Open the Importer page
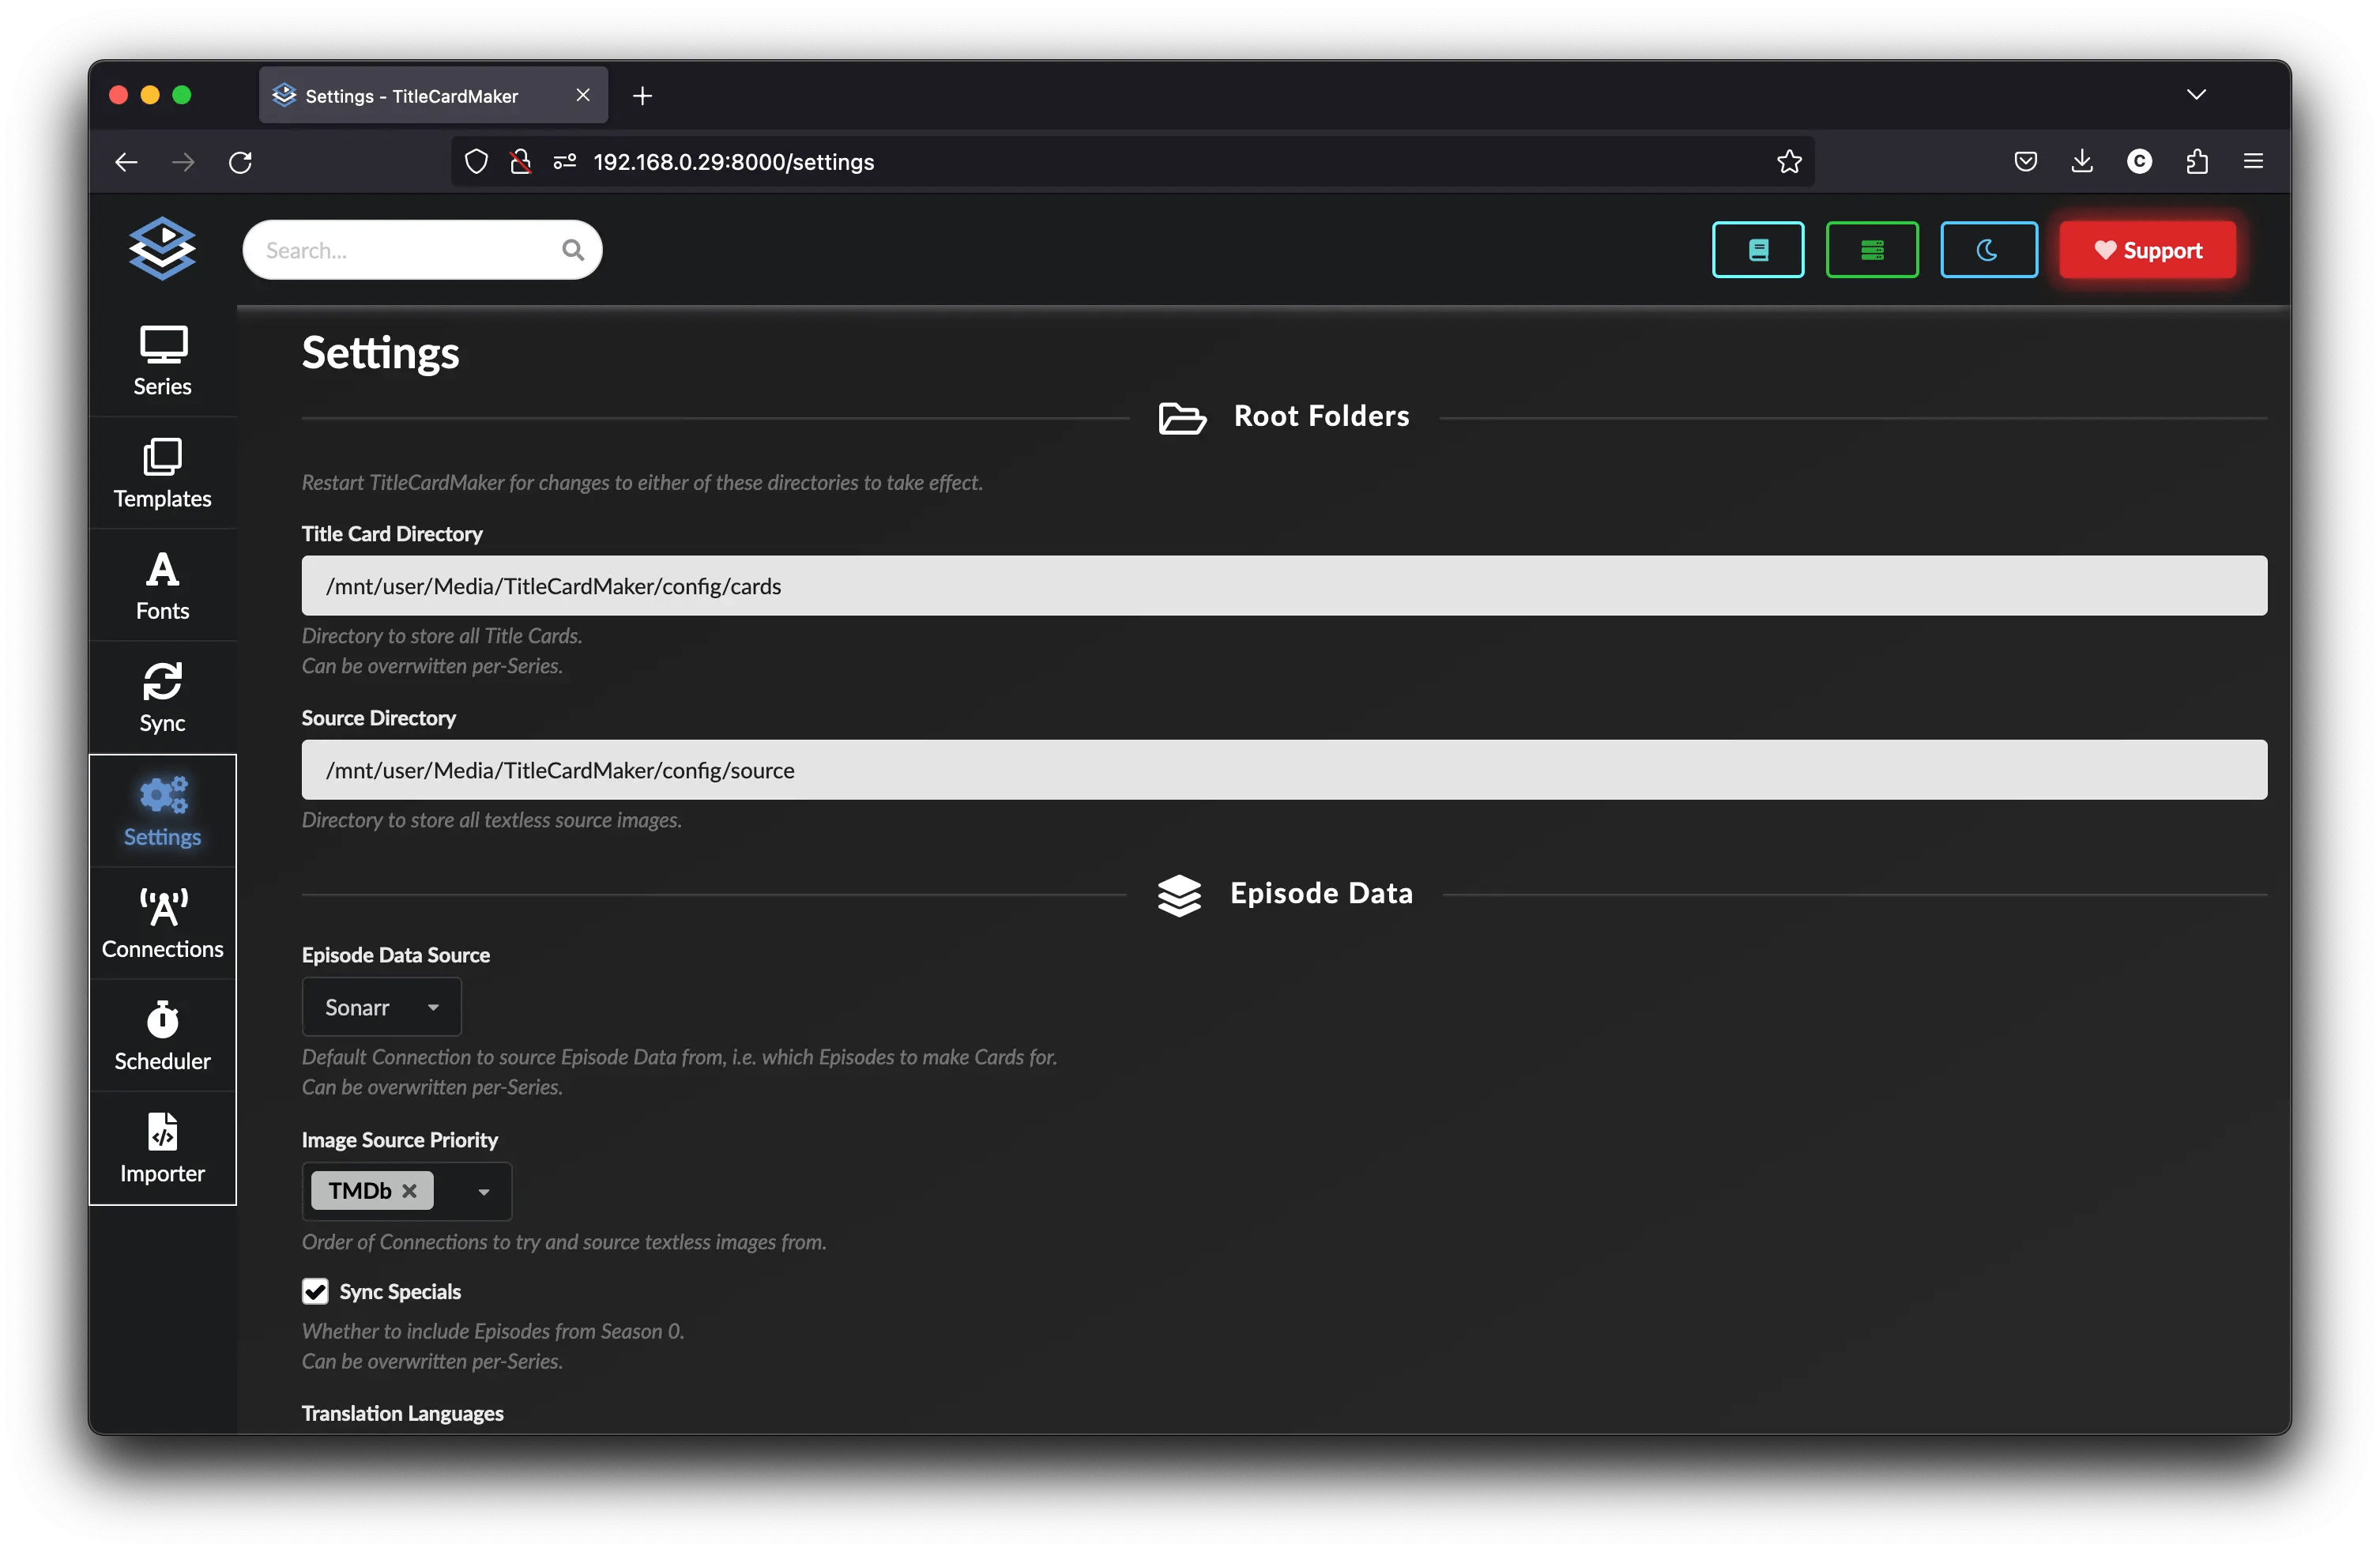 click(162, 1148)
